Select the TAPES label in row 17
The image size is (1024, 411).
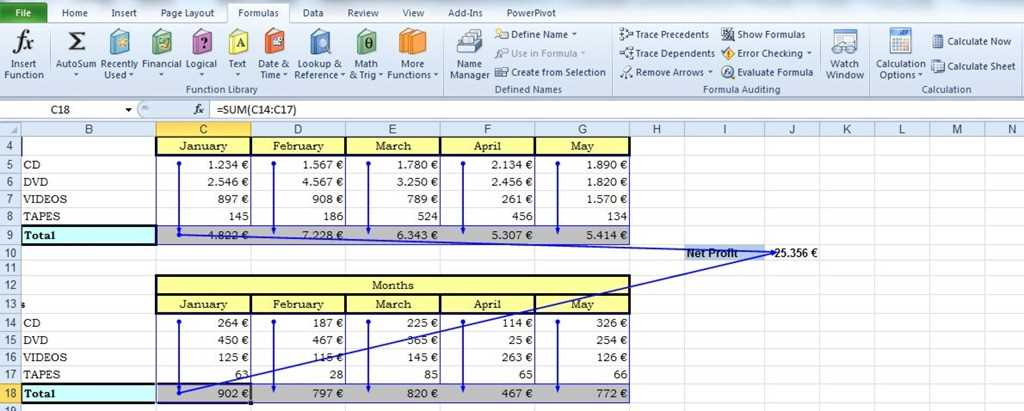(89, 374)
